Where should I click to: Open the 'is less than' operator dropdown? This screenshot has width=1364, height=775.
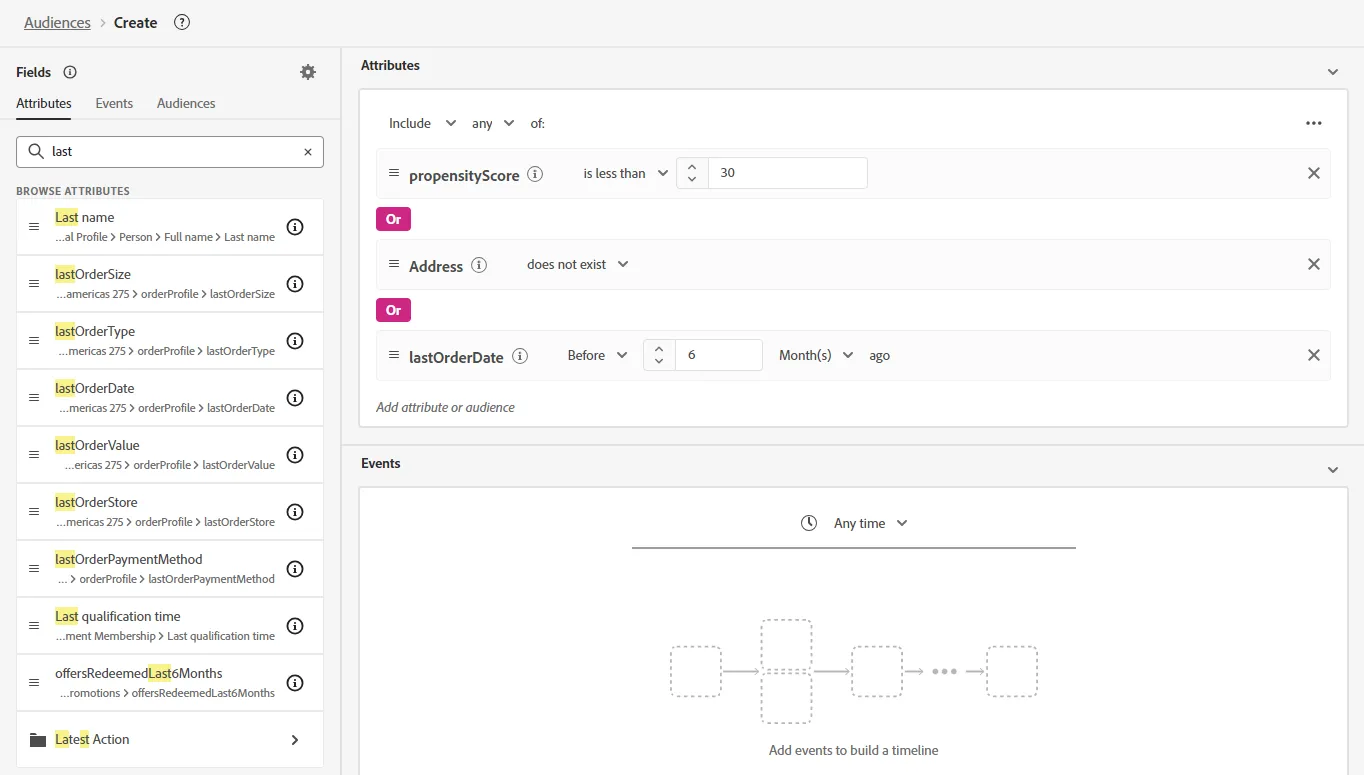625,173
